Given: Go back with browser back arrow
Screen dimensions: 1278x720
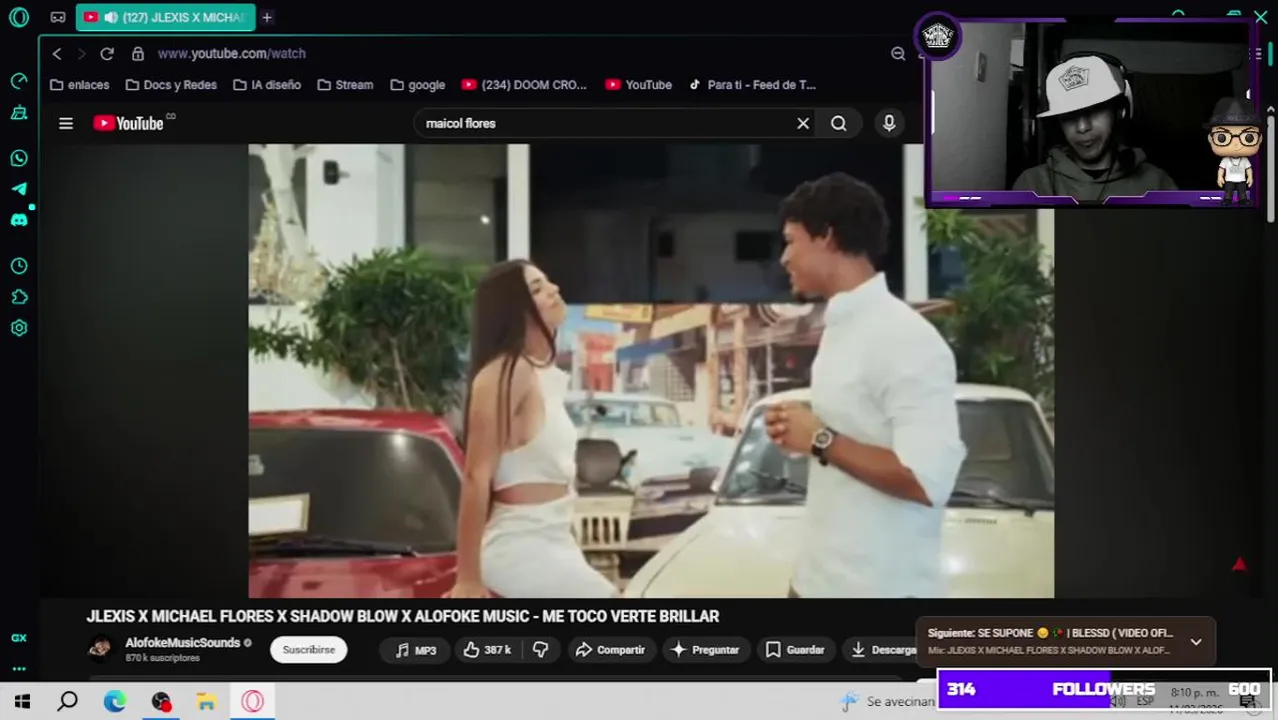Looking at the screenshot, I should click(x=57, y=54).
